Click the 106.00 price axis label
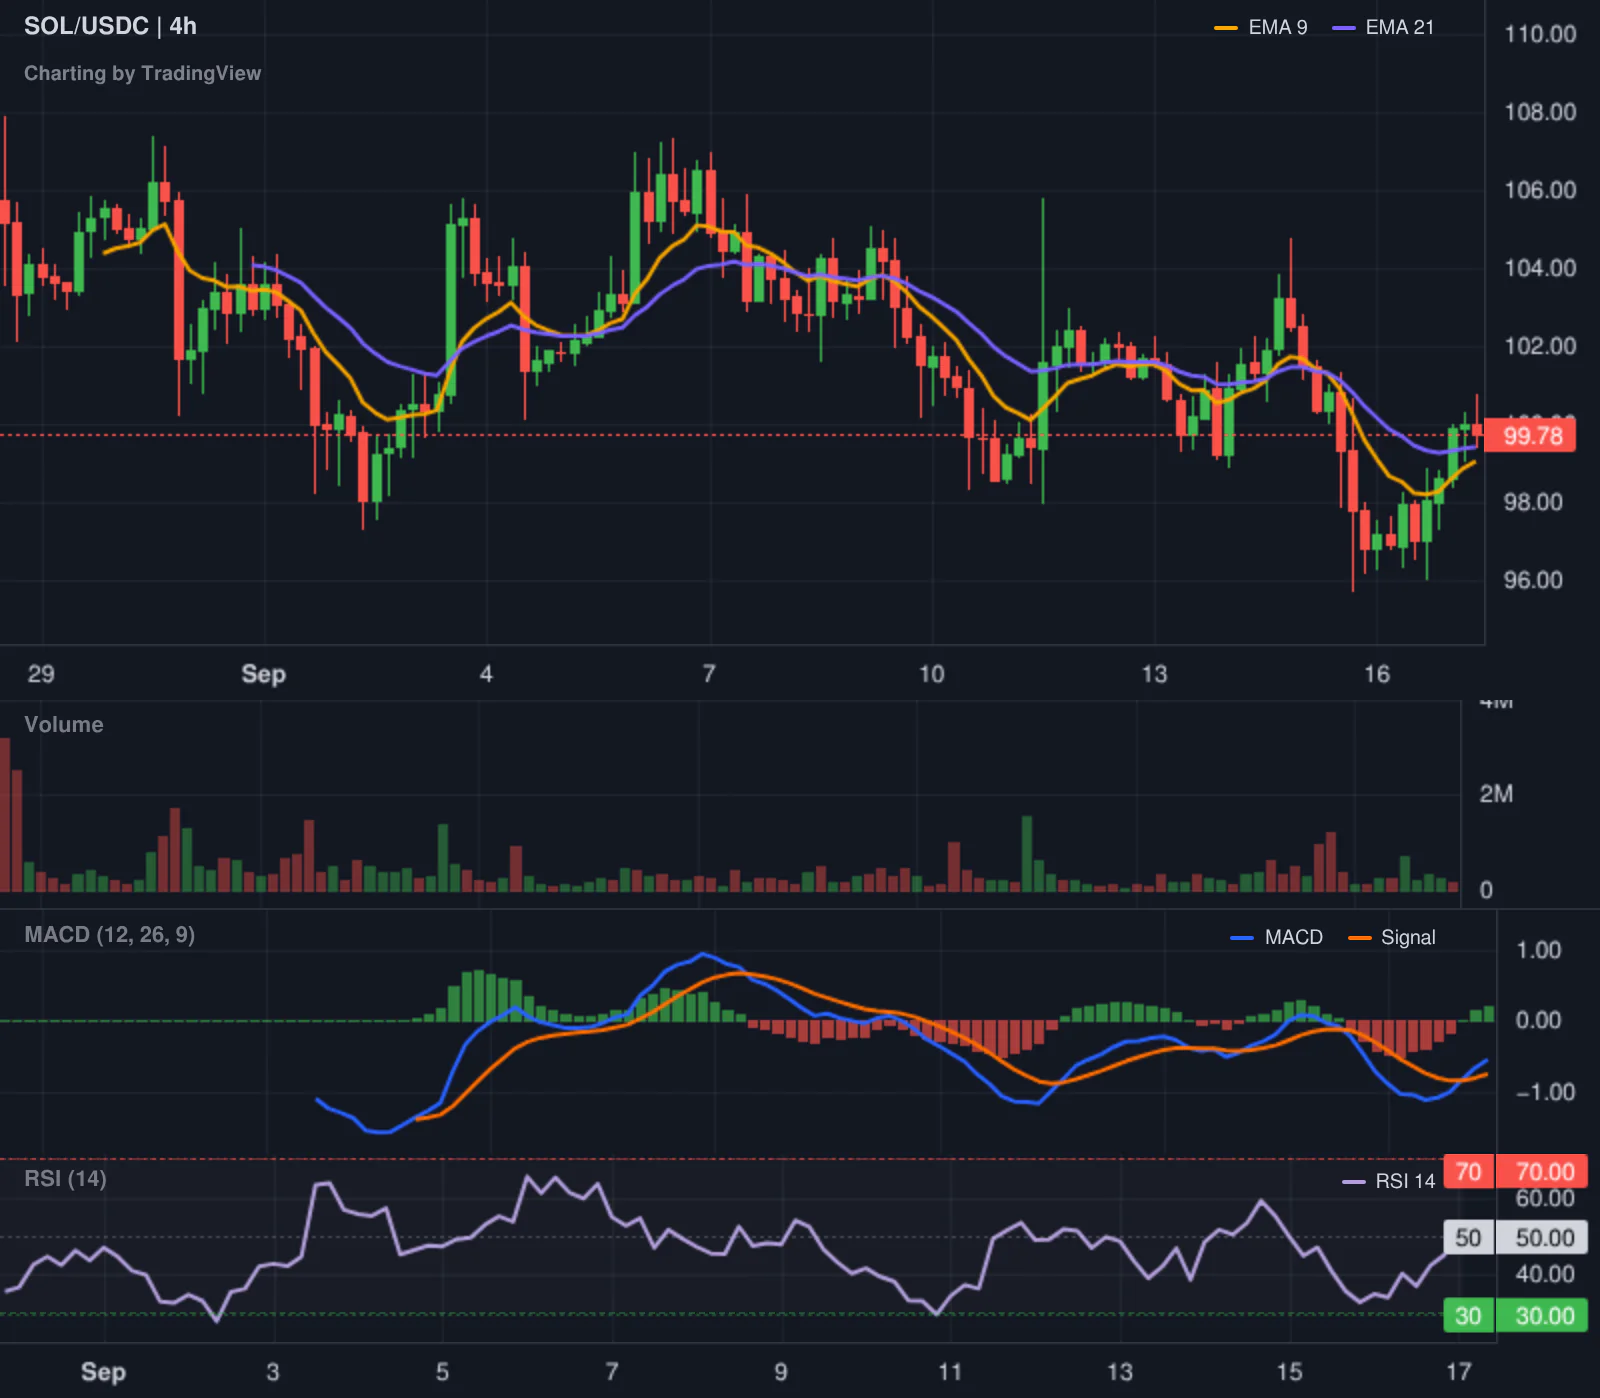 tap(1540, 190)
